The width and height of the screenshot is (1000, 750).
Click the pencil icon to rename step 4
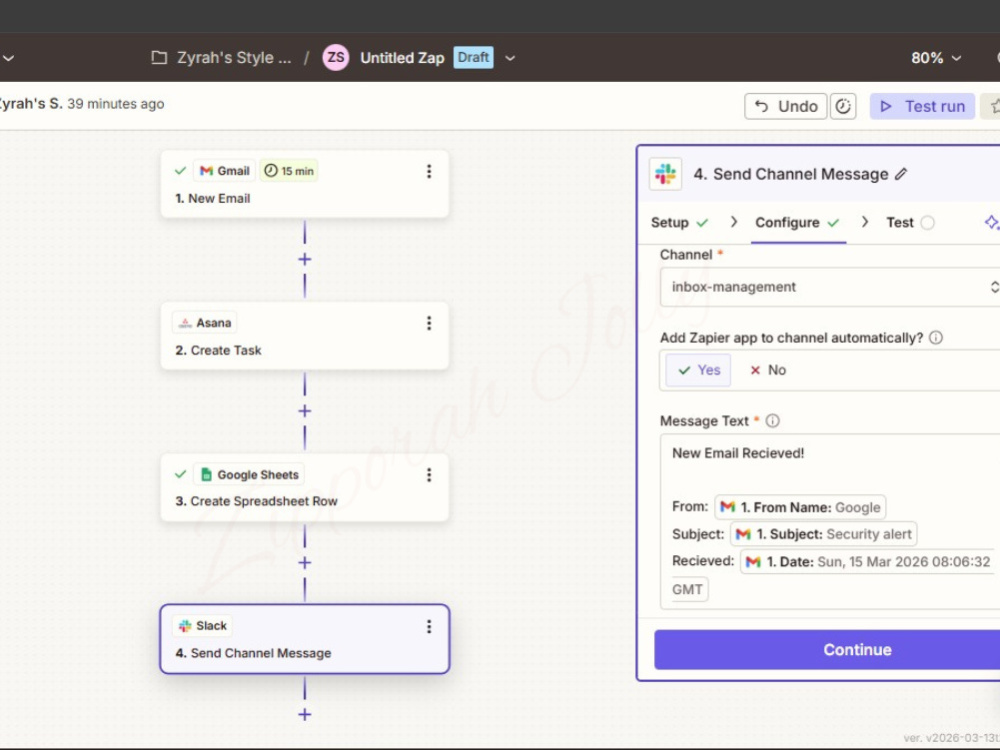point(901,174)
